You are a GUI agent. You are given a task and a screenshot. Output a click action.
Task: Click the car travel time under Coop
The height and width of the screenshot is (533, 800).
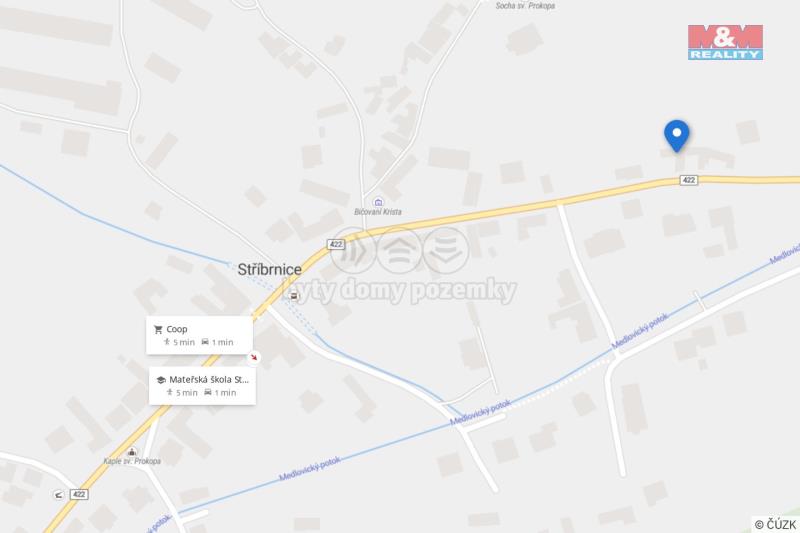pyautogui.click(x=217, y=342)
